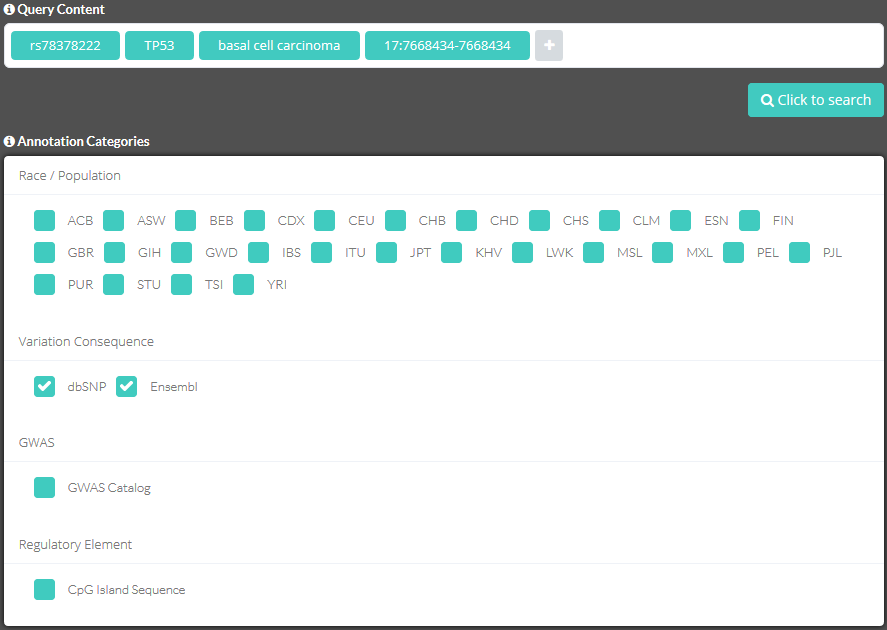Check the KHV population checkbox
The height and width of the screenshot is (630, 887).
(451, 253)
